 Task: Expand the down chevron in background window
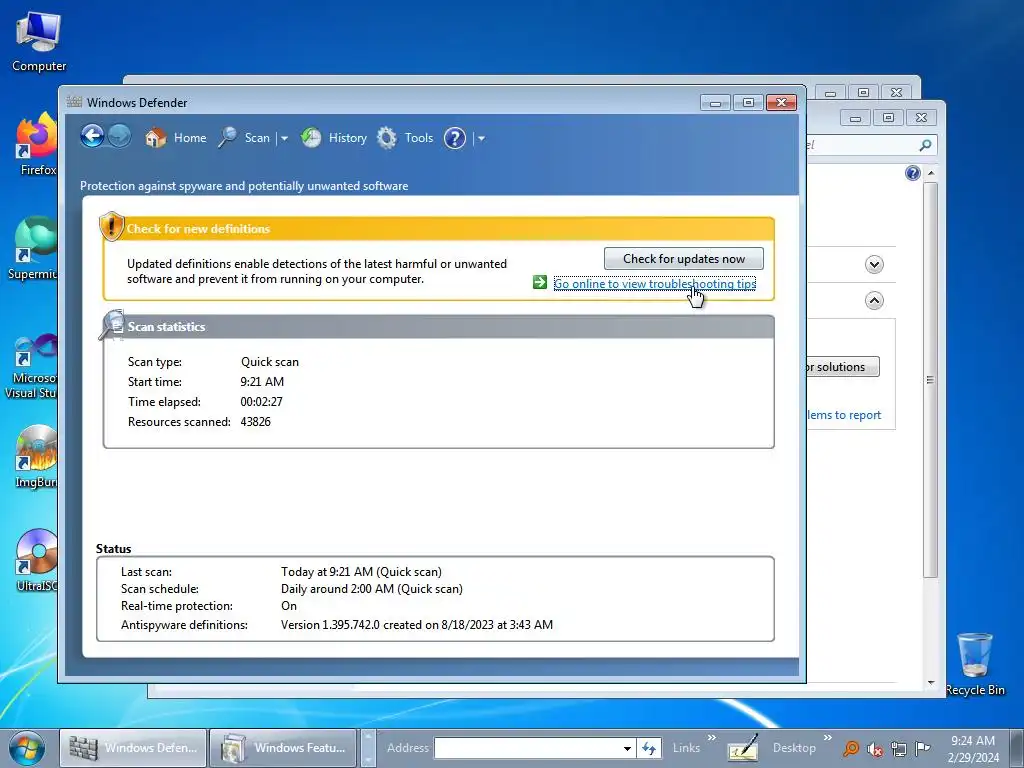point(874,264)
